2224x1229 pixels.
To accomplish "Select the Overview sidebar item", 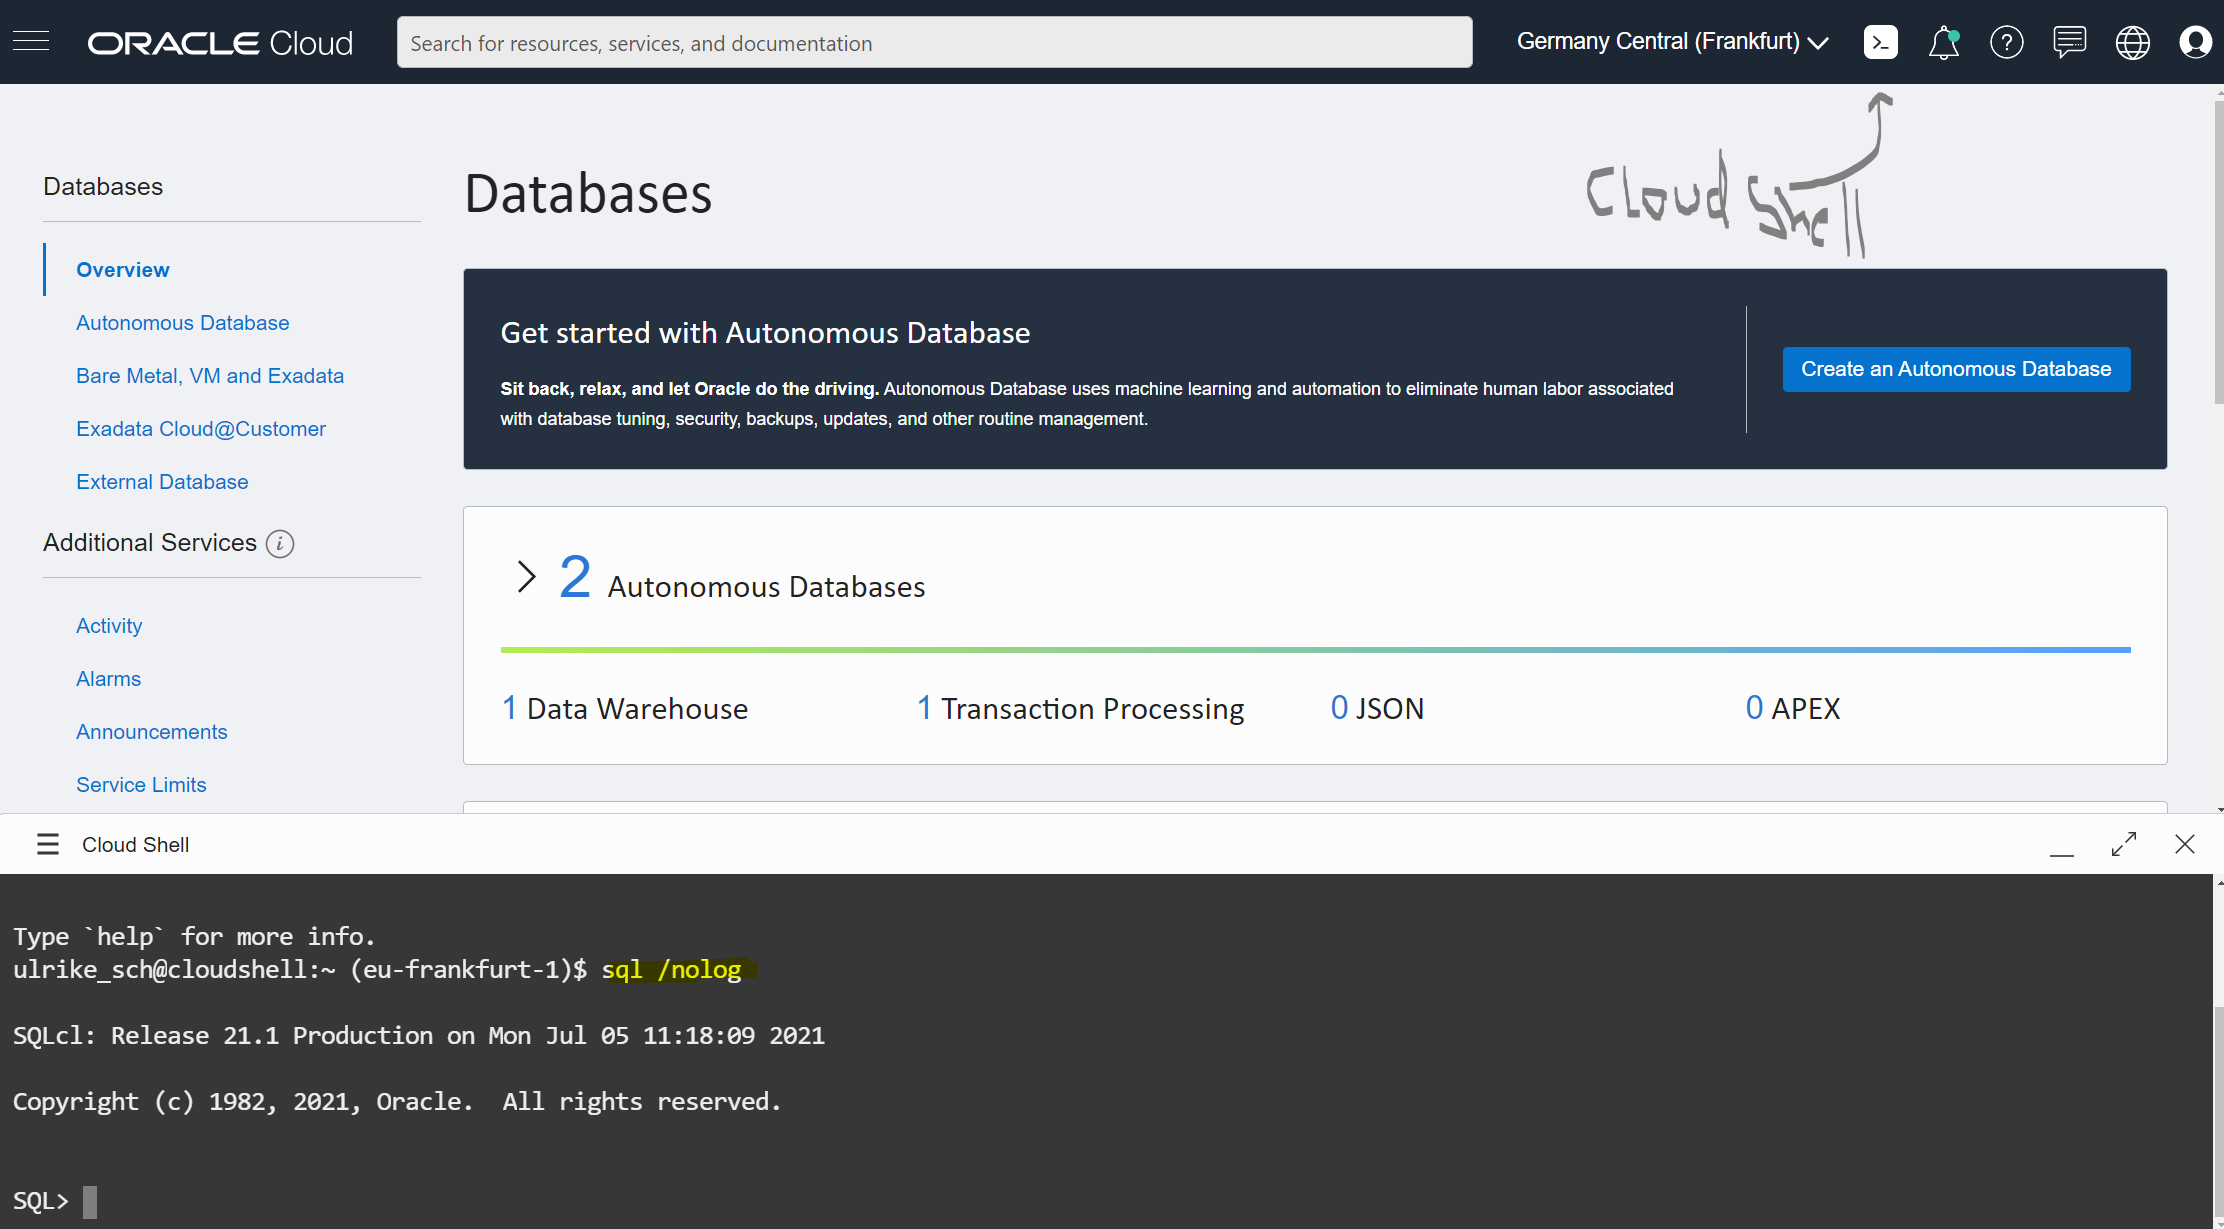I will (x=122, y=270).
